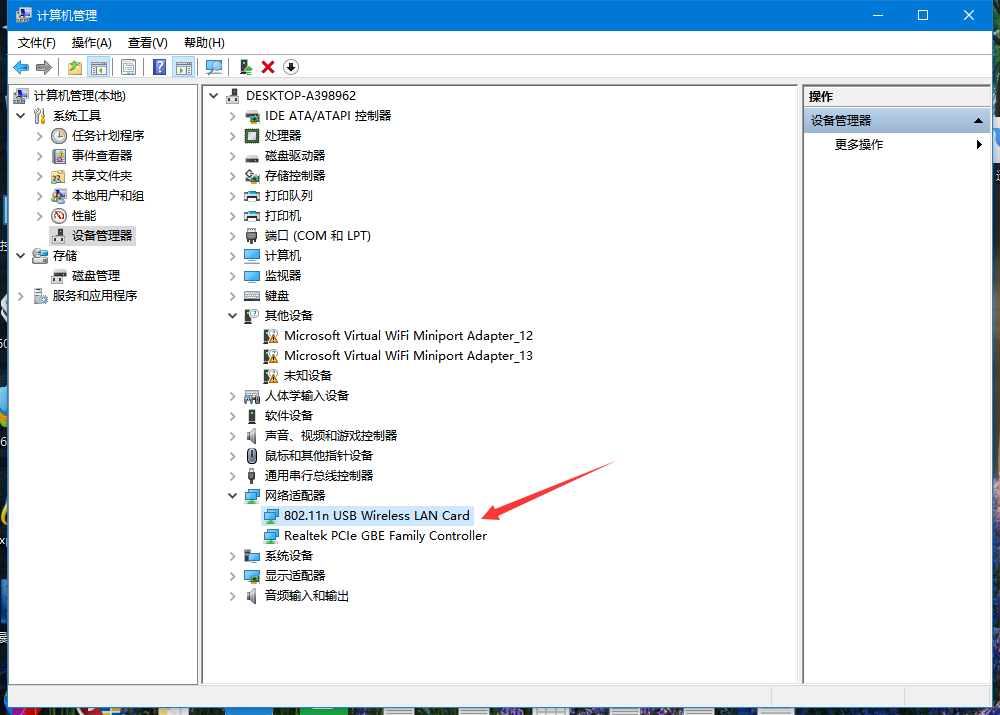Collapse Network adapters (网络适配器) category
The image size is (1000, 715).
coord(233,496)
